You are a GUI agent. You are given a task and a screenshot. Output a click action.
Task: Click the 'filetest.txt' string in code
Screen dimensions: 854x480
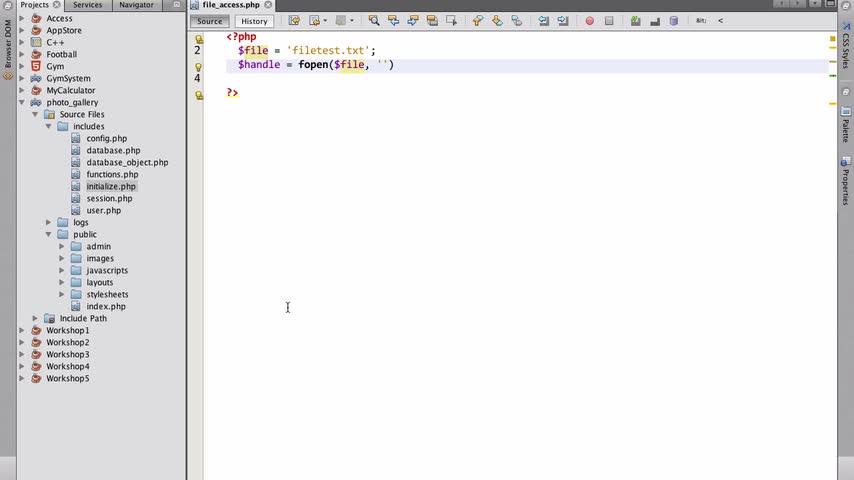[328, 50]
